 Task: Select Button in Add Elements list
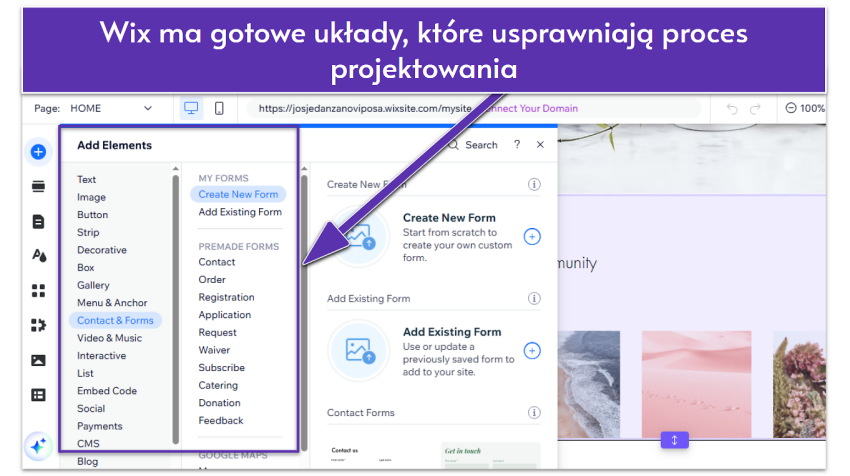[x=92, y=215]
